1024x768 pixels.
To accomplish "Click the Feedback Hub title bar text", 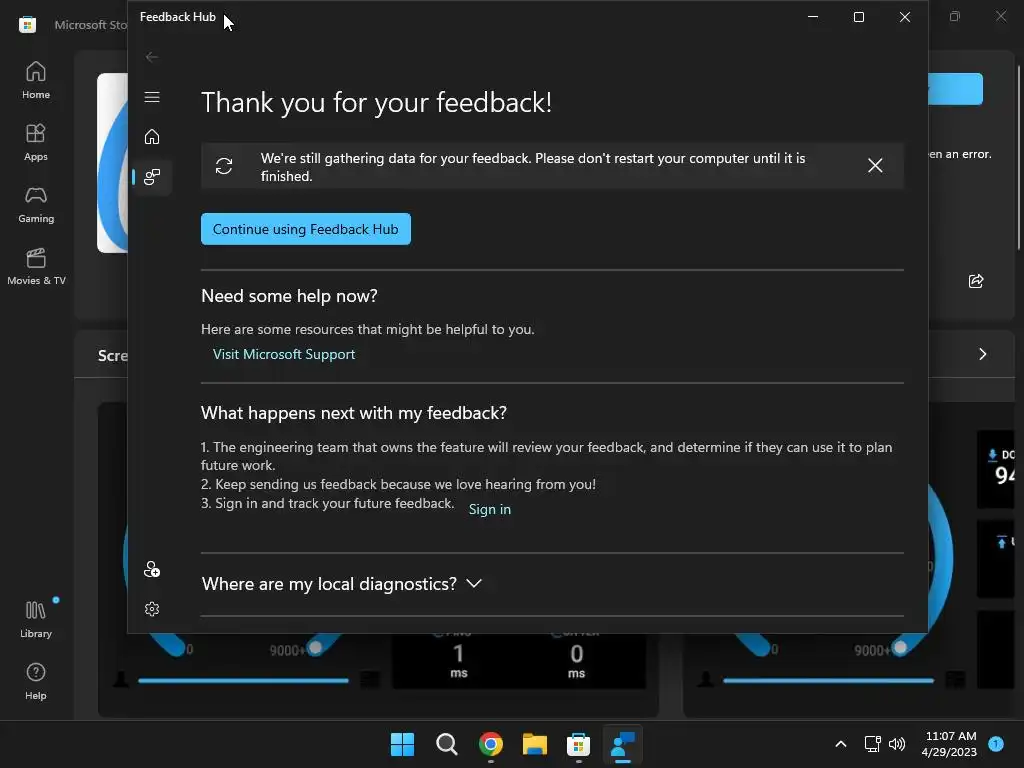I will coord(178,17).
